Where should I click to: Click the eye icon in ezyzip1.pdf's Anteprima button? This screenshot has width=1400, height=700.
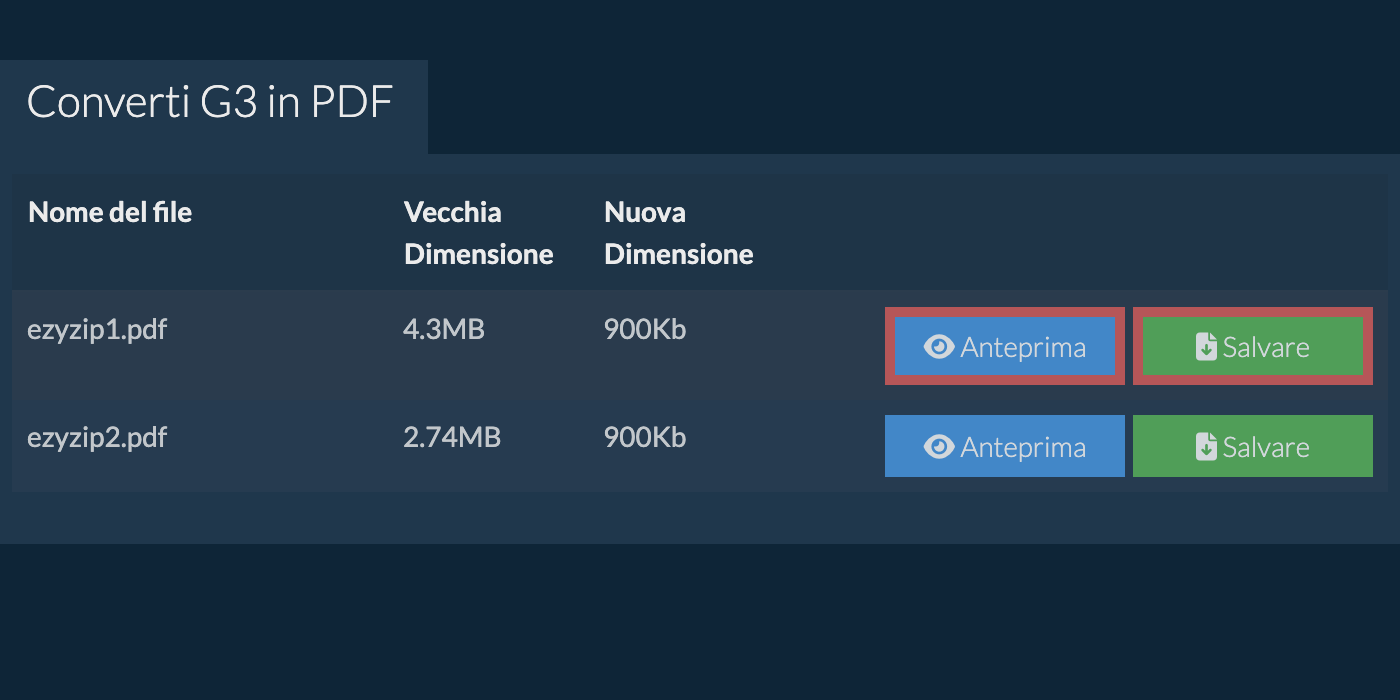click(939, 347)
